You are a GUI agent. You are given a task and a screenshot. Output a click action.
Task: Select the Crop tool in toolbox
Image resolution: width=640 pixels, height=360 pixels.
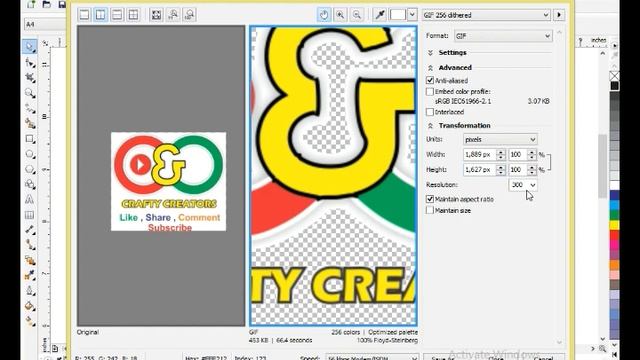(30, 78)
